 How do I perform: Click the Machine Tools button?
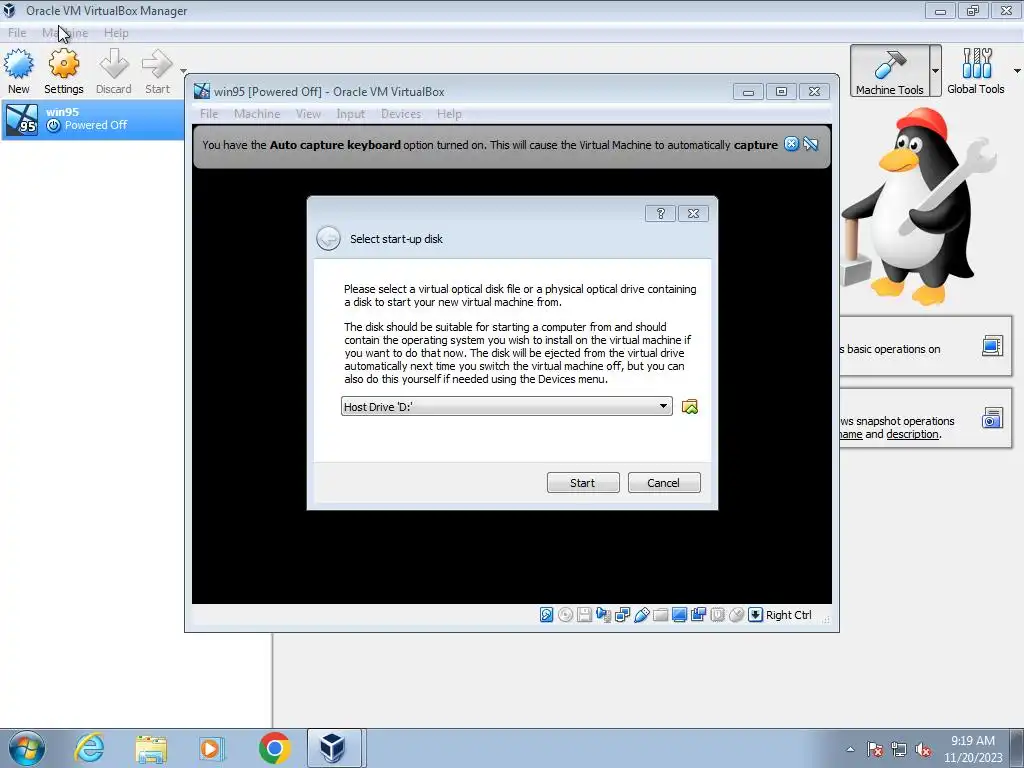pyautogui.click(x=889, y=71)
